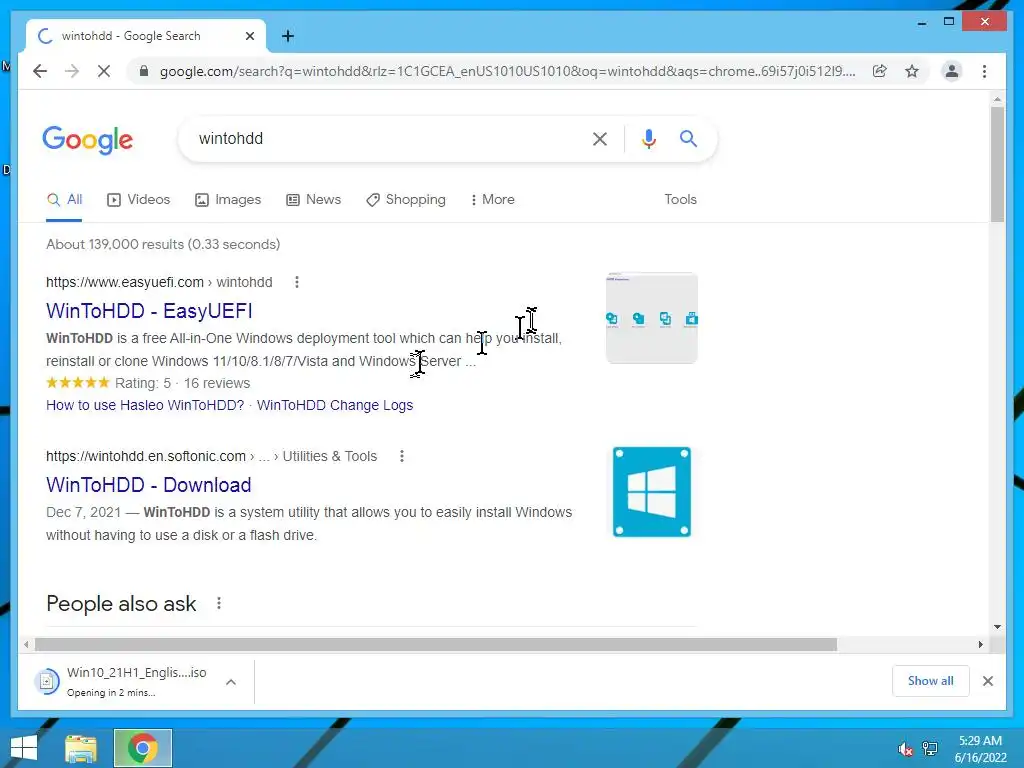Viewport: 1024px width, 768px height.
Task: Open the Softonic WinToHDD logo thumbnail
Action: coord(652,492)
